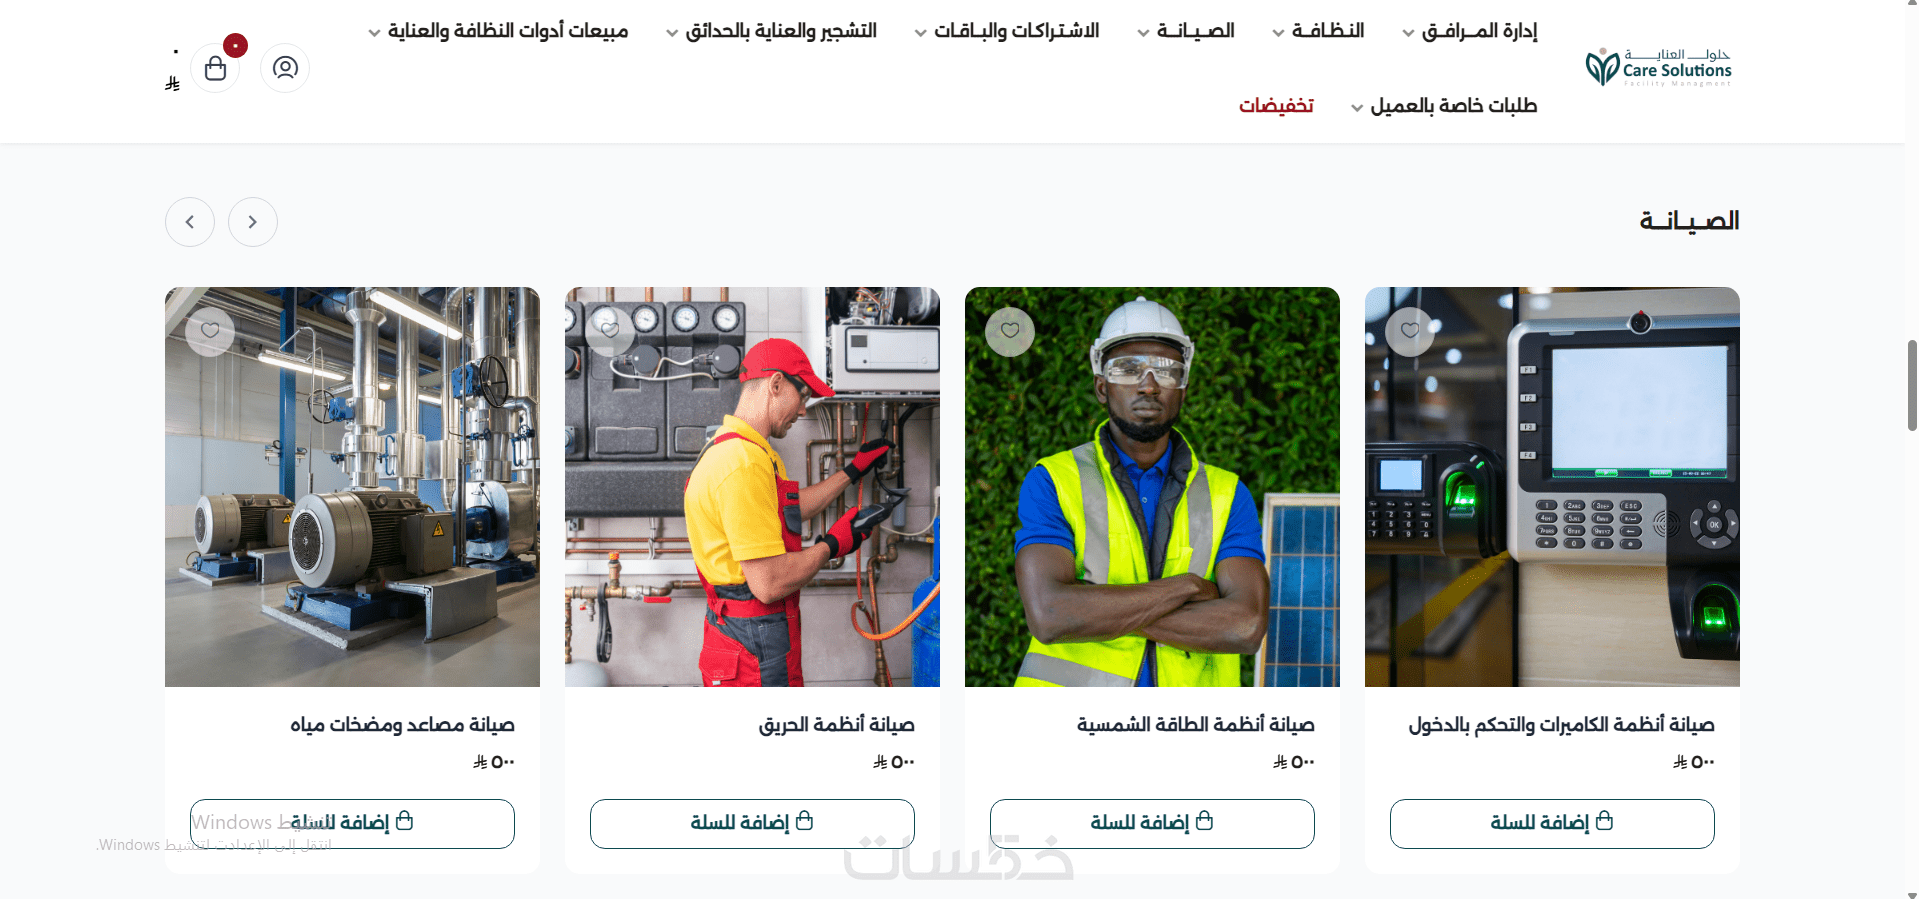Click the page vertical scrollbar thumb
Viewport: 1919px width, 899px height.
tap(1912, 385)
